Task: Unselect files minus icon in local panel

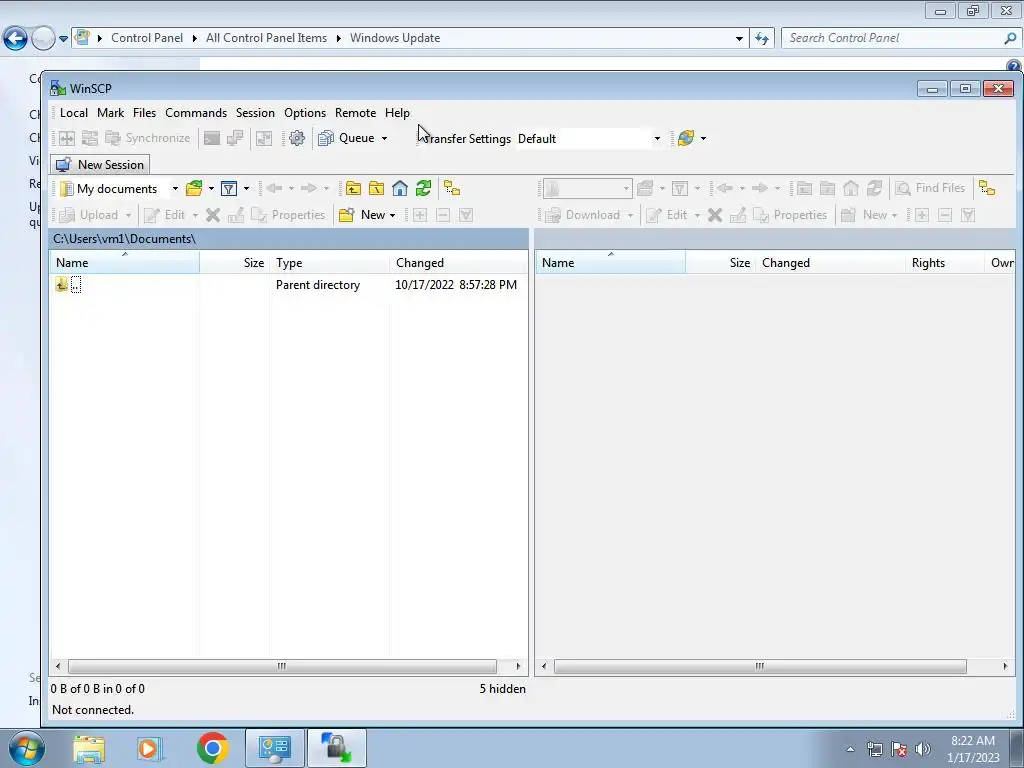Action: tap(443, 215)
